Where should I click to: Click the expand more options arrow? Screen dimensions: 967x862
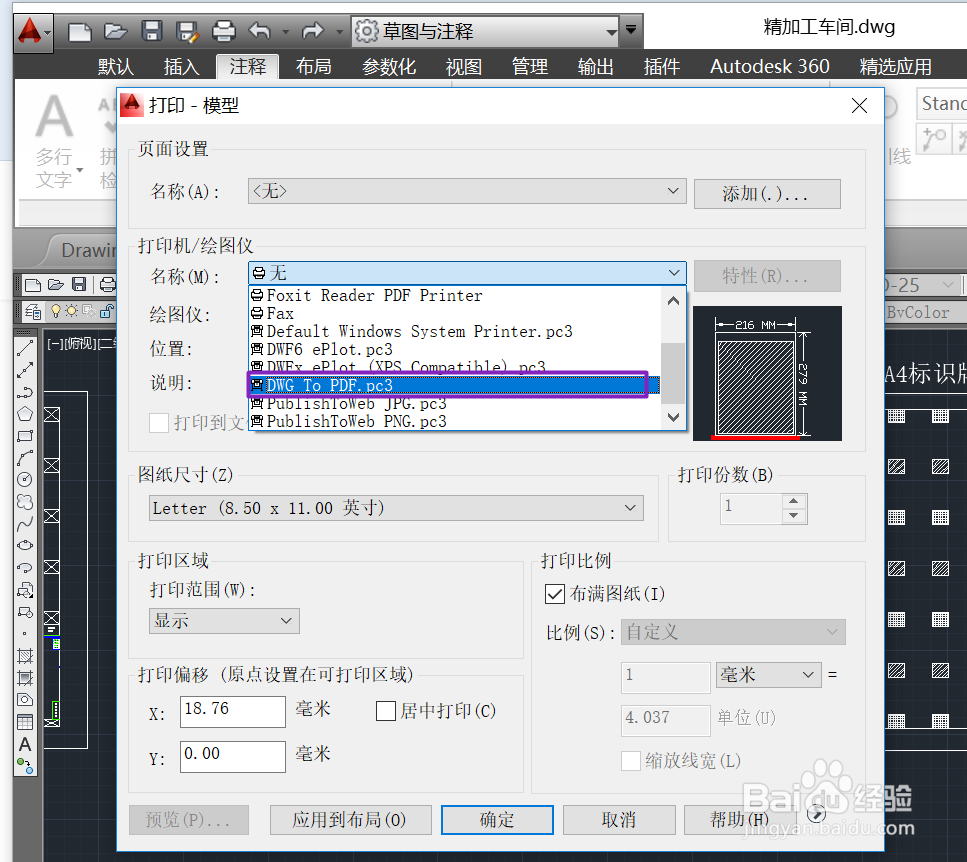tap(817, 813)
